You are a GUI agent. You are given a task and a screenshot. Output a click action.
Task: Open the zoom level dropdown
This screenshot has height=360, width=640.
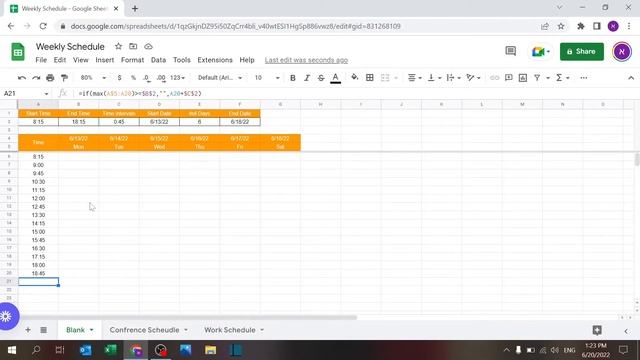(93, 78)
